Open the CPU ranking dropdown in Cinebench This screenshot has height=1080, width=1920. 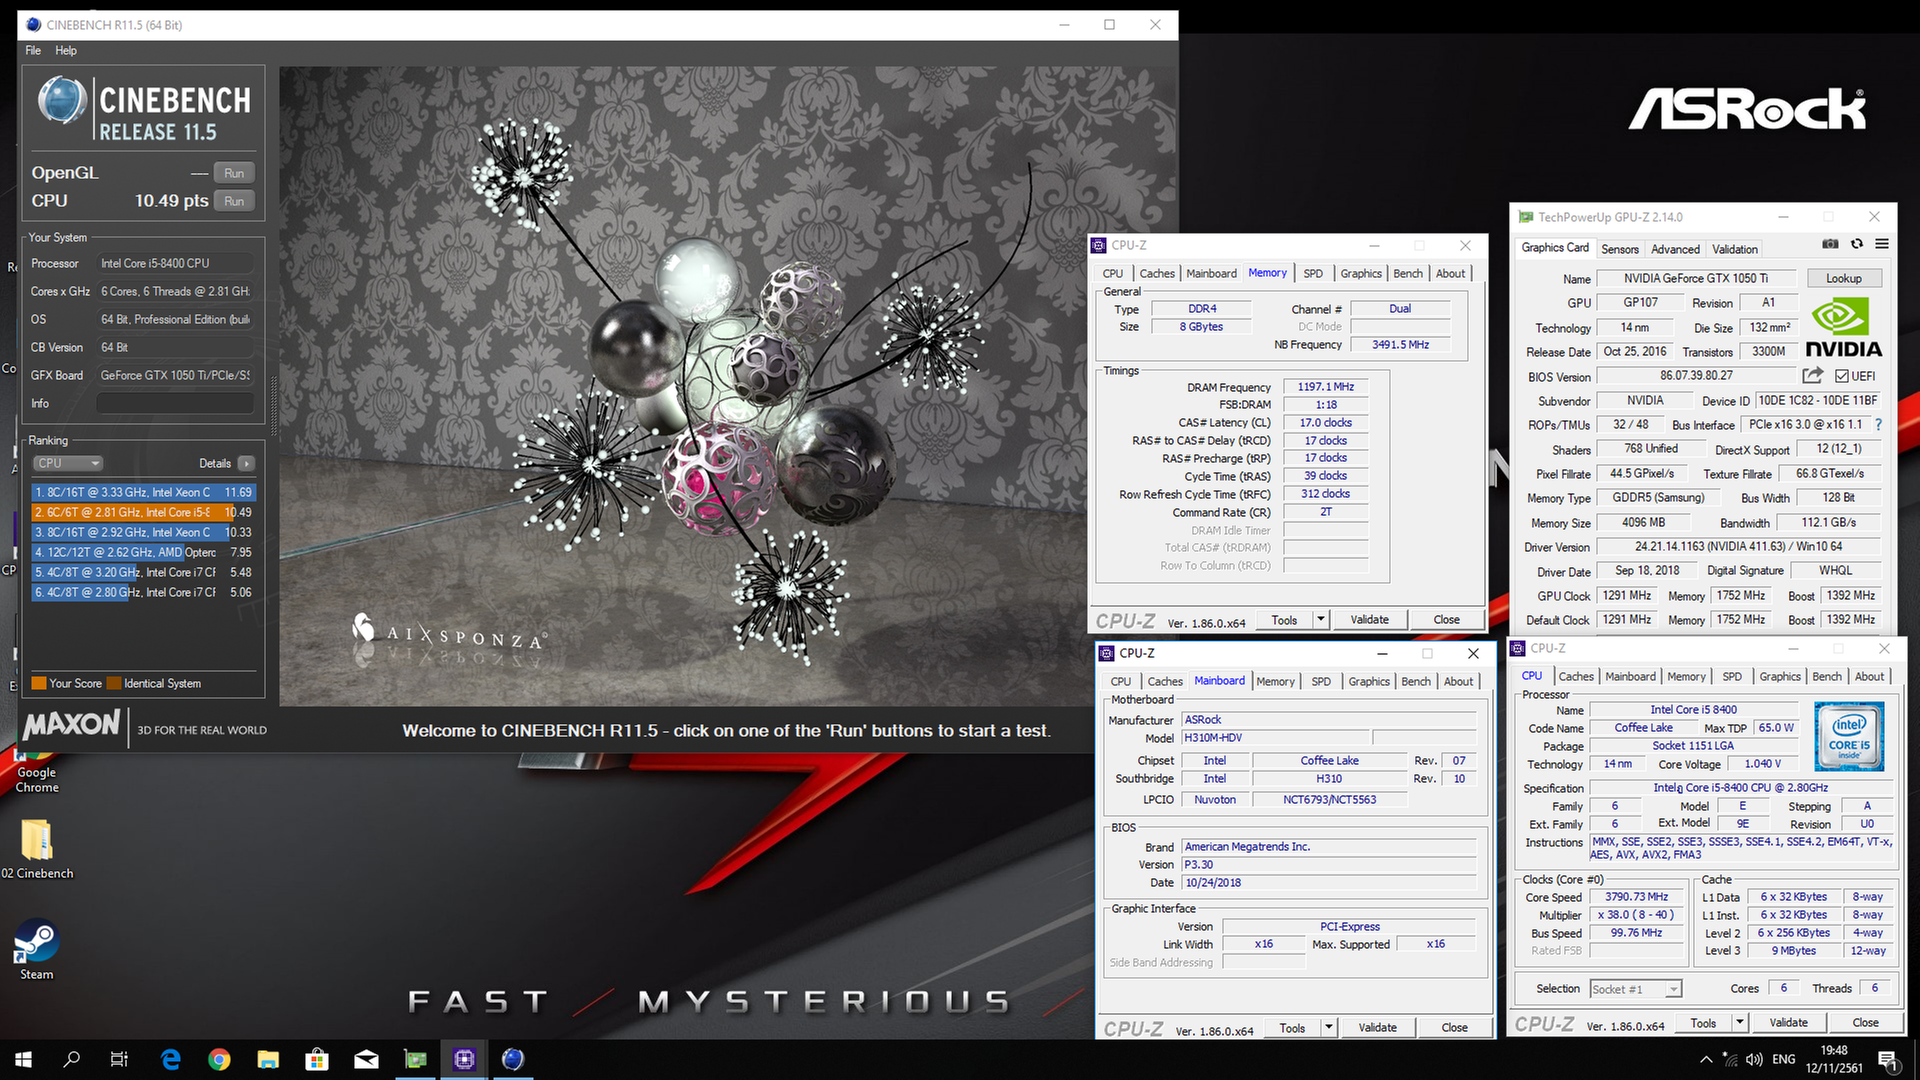coord(68,463)
